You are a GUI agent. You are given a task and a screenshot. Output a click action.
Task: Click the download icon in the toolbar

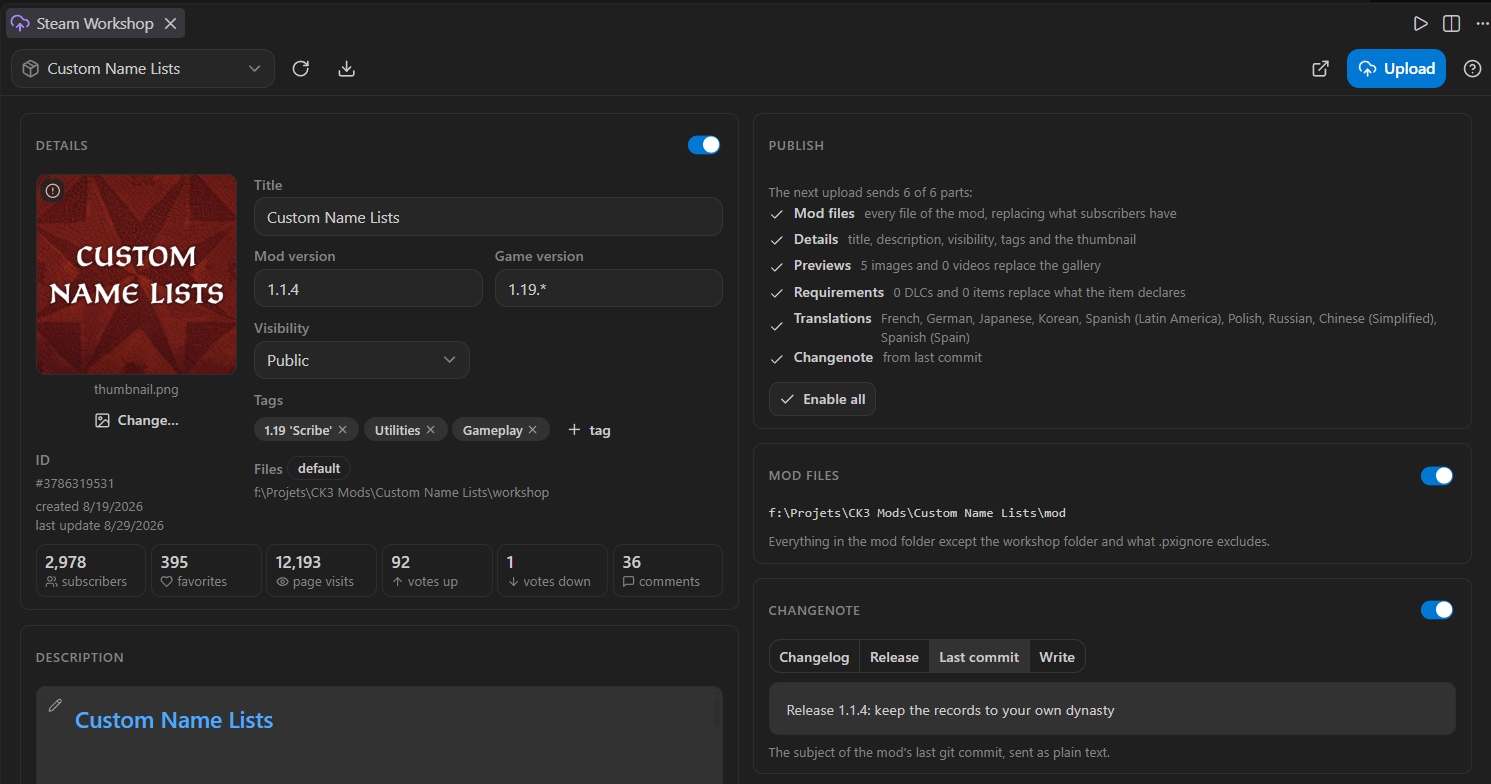click(347, 69)
